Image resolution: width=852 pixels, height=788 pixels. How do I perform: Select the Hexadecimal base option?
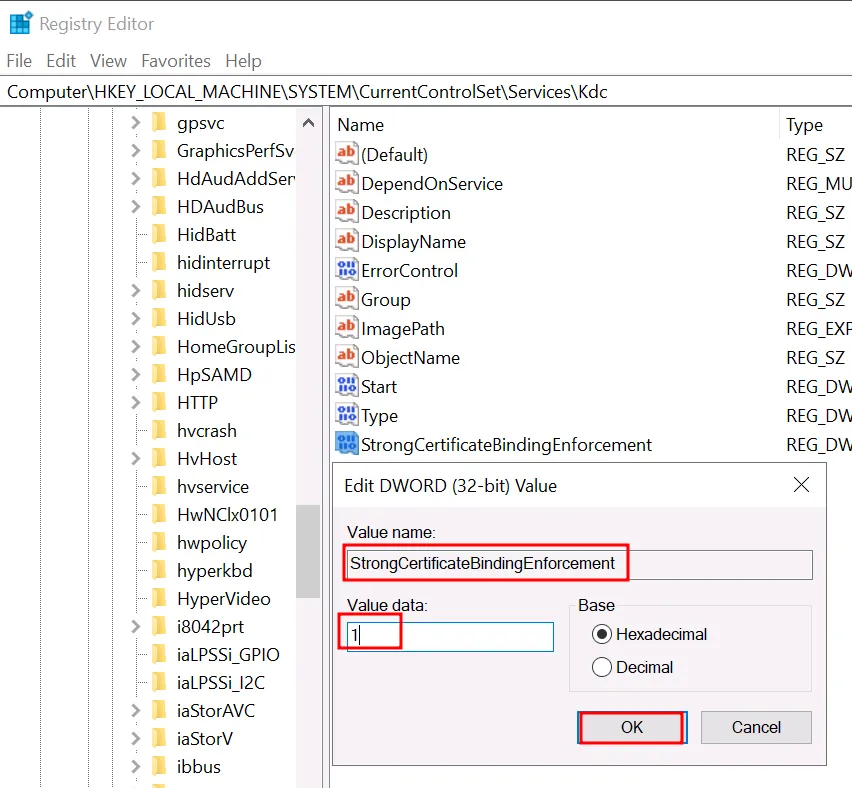[x=602, y=634]
